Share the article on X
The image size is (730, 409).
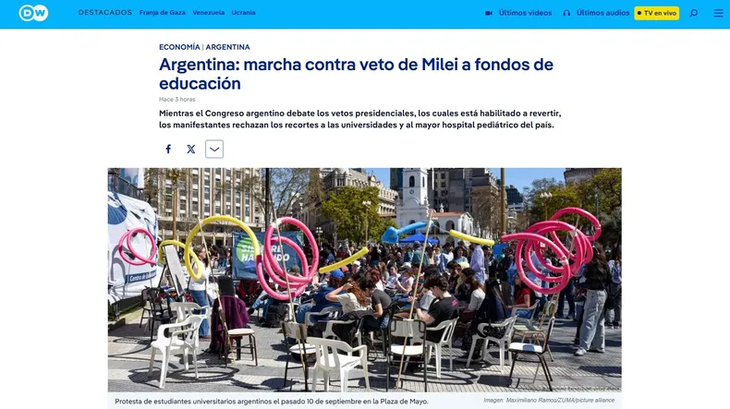(x=191, y=149)
